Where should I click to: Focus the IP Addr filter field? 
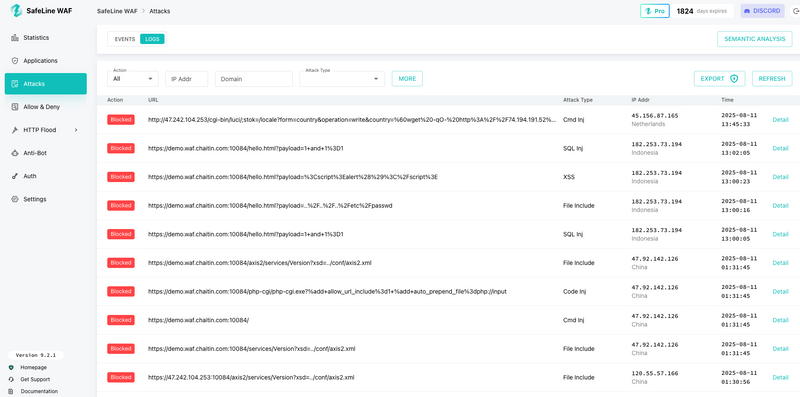(187, 79)
